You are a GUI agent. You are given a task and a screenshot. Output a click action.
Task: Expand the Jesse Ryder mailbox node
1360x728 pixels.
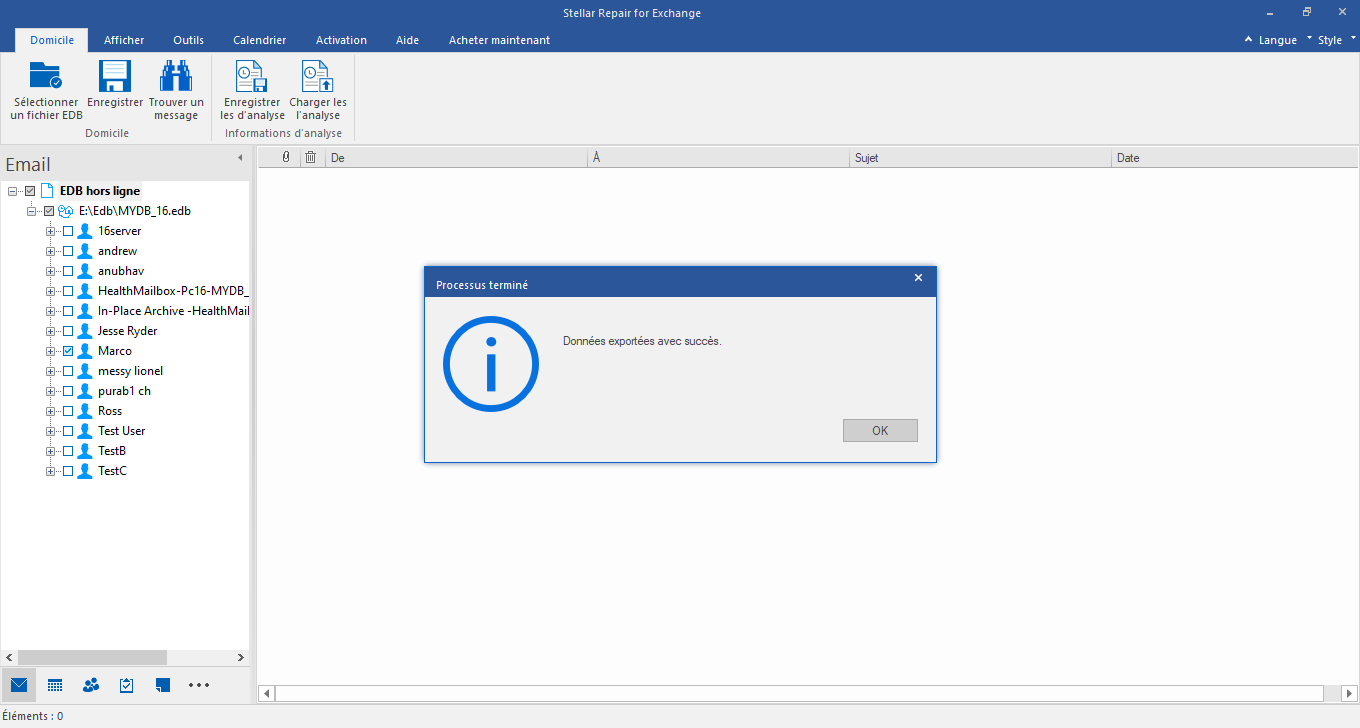click(50, 331)
